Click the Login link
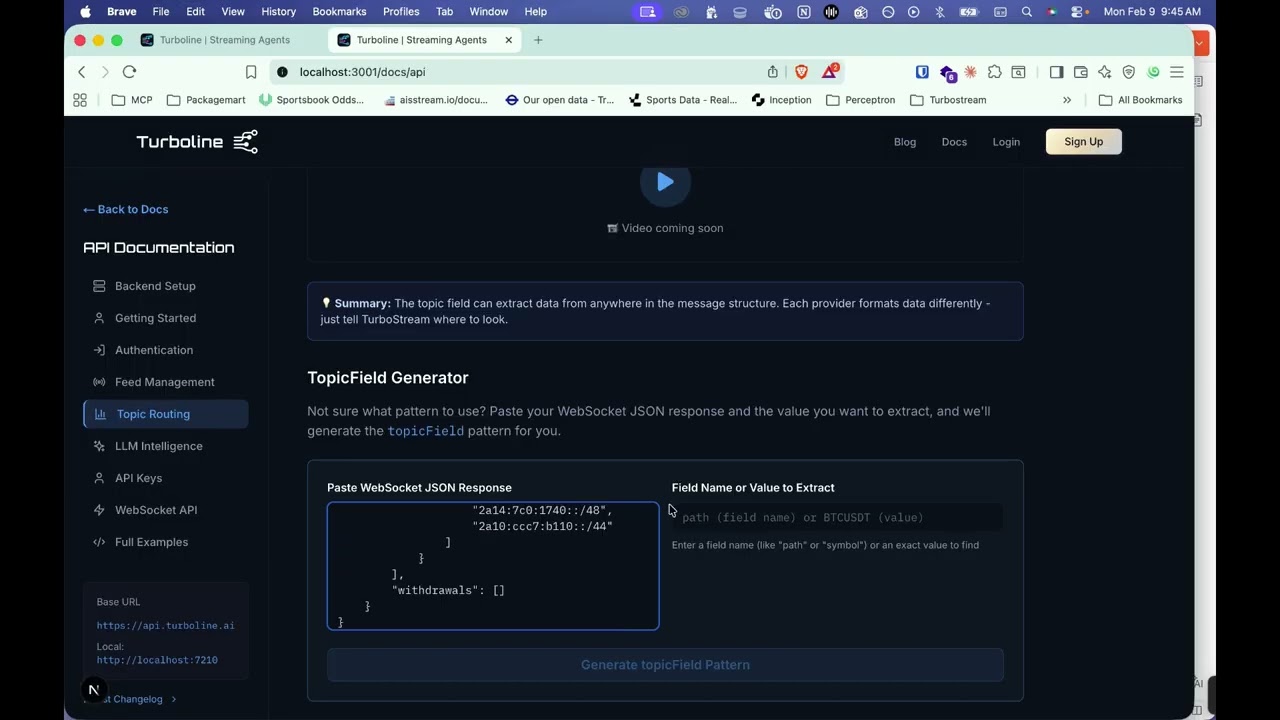1280x720 pixels. pyautogui.click(x=1006, y=142)
